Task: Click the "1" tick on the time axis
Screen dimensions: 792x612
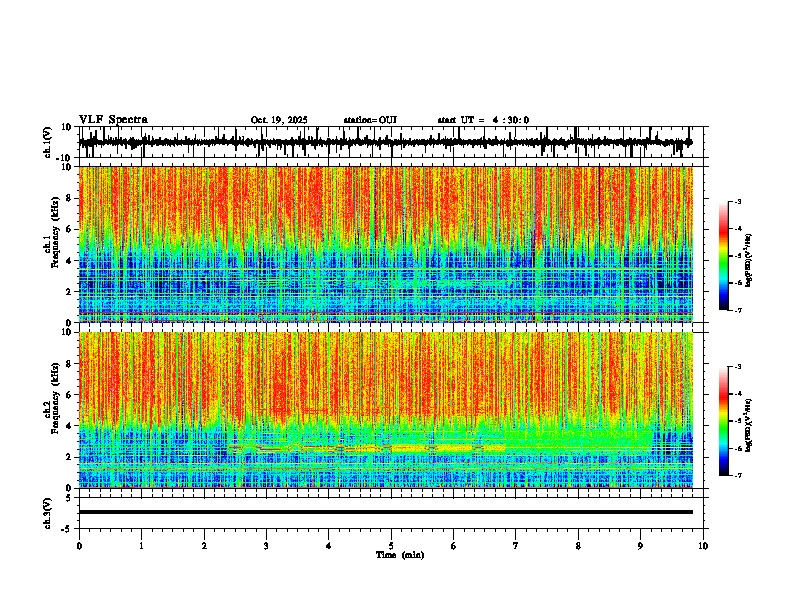Action: click(141, 546)
